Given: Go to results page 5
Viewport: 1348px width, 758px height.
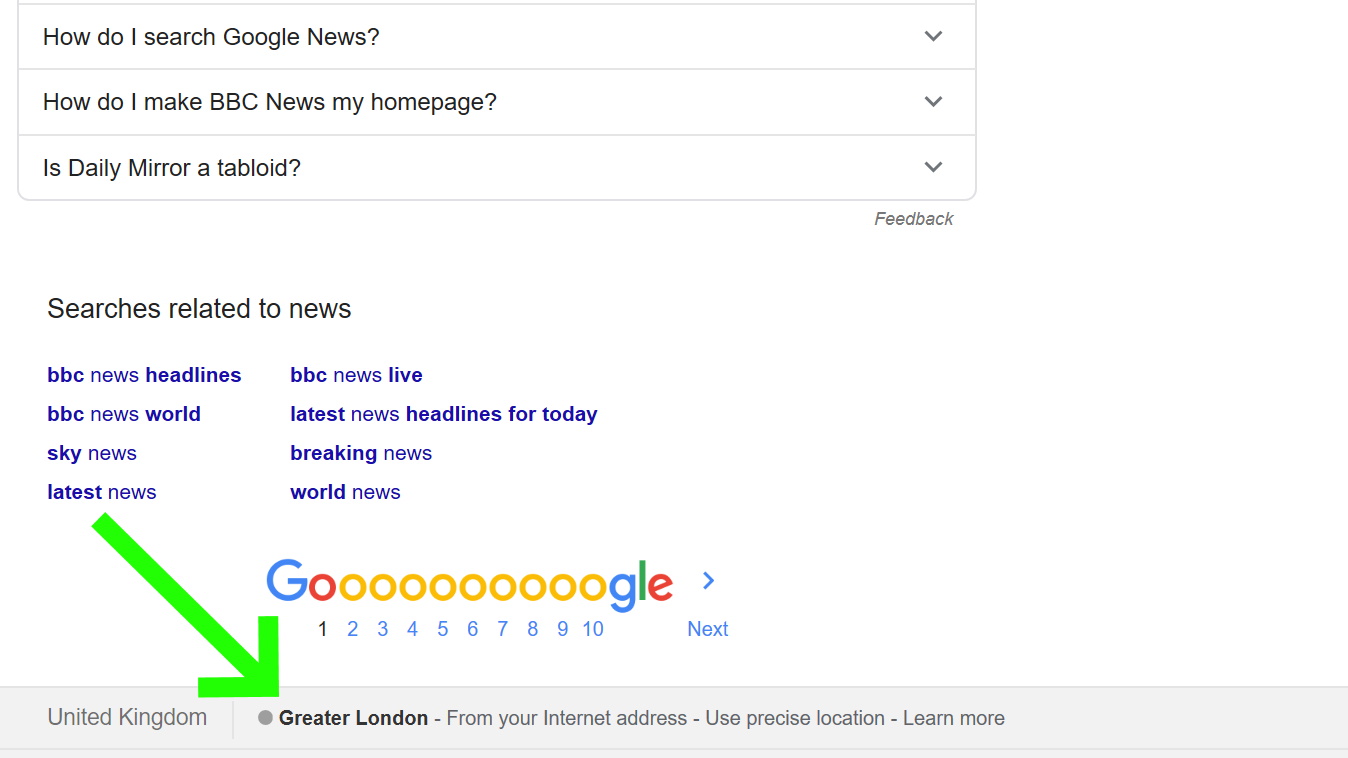Looking at the screenshot, I should 442,629.
